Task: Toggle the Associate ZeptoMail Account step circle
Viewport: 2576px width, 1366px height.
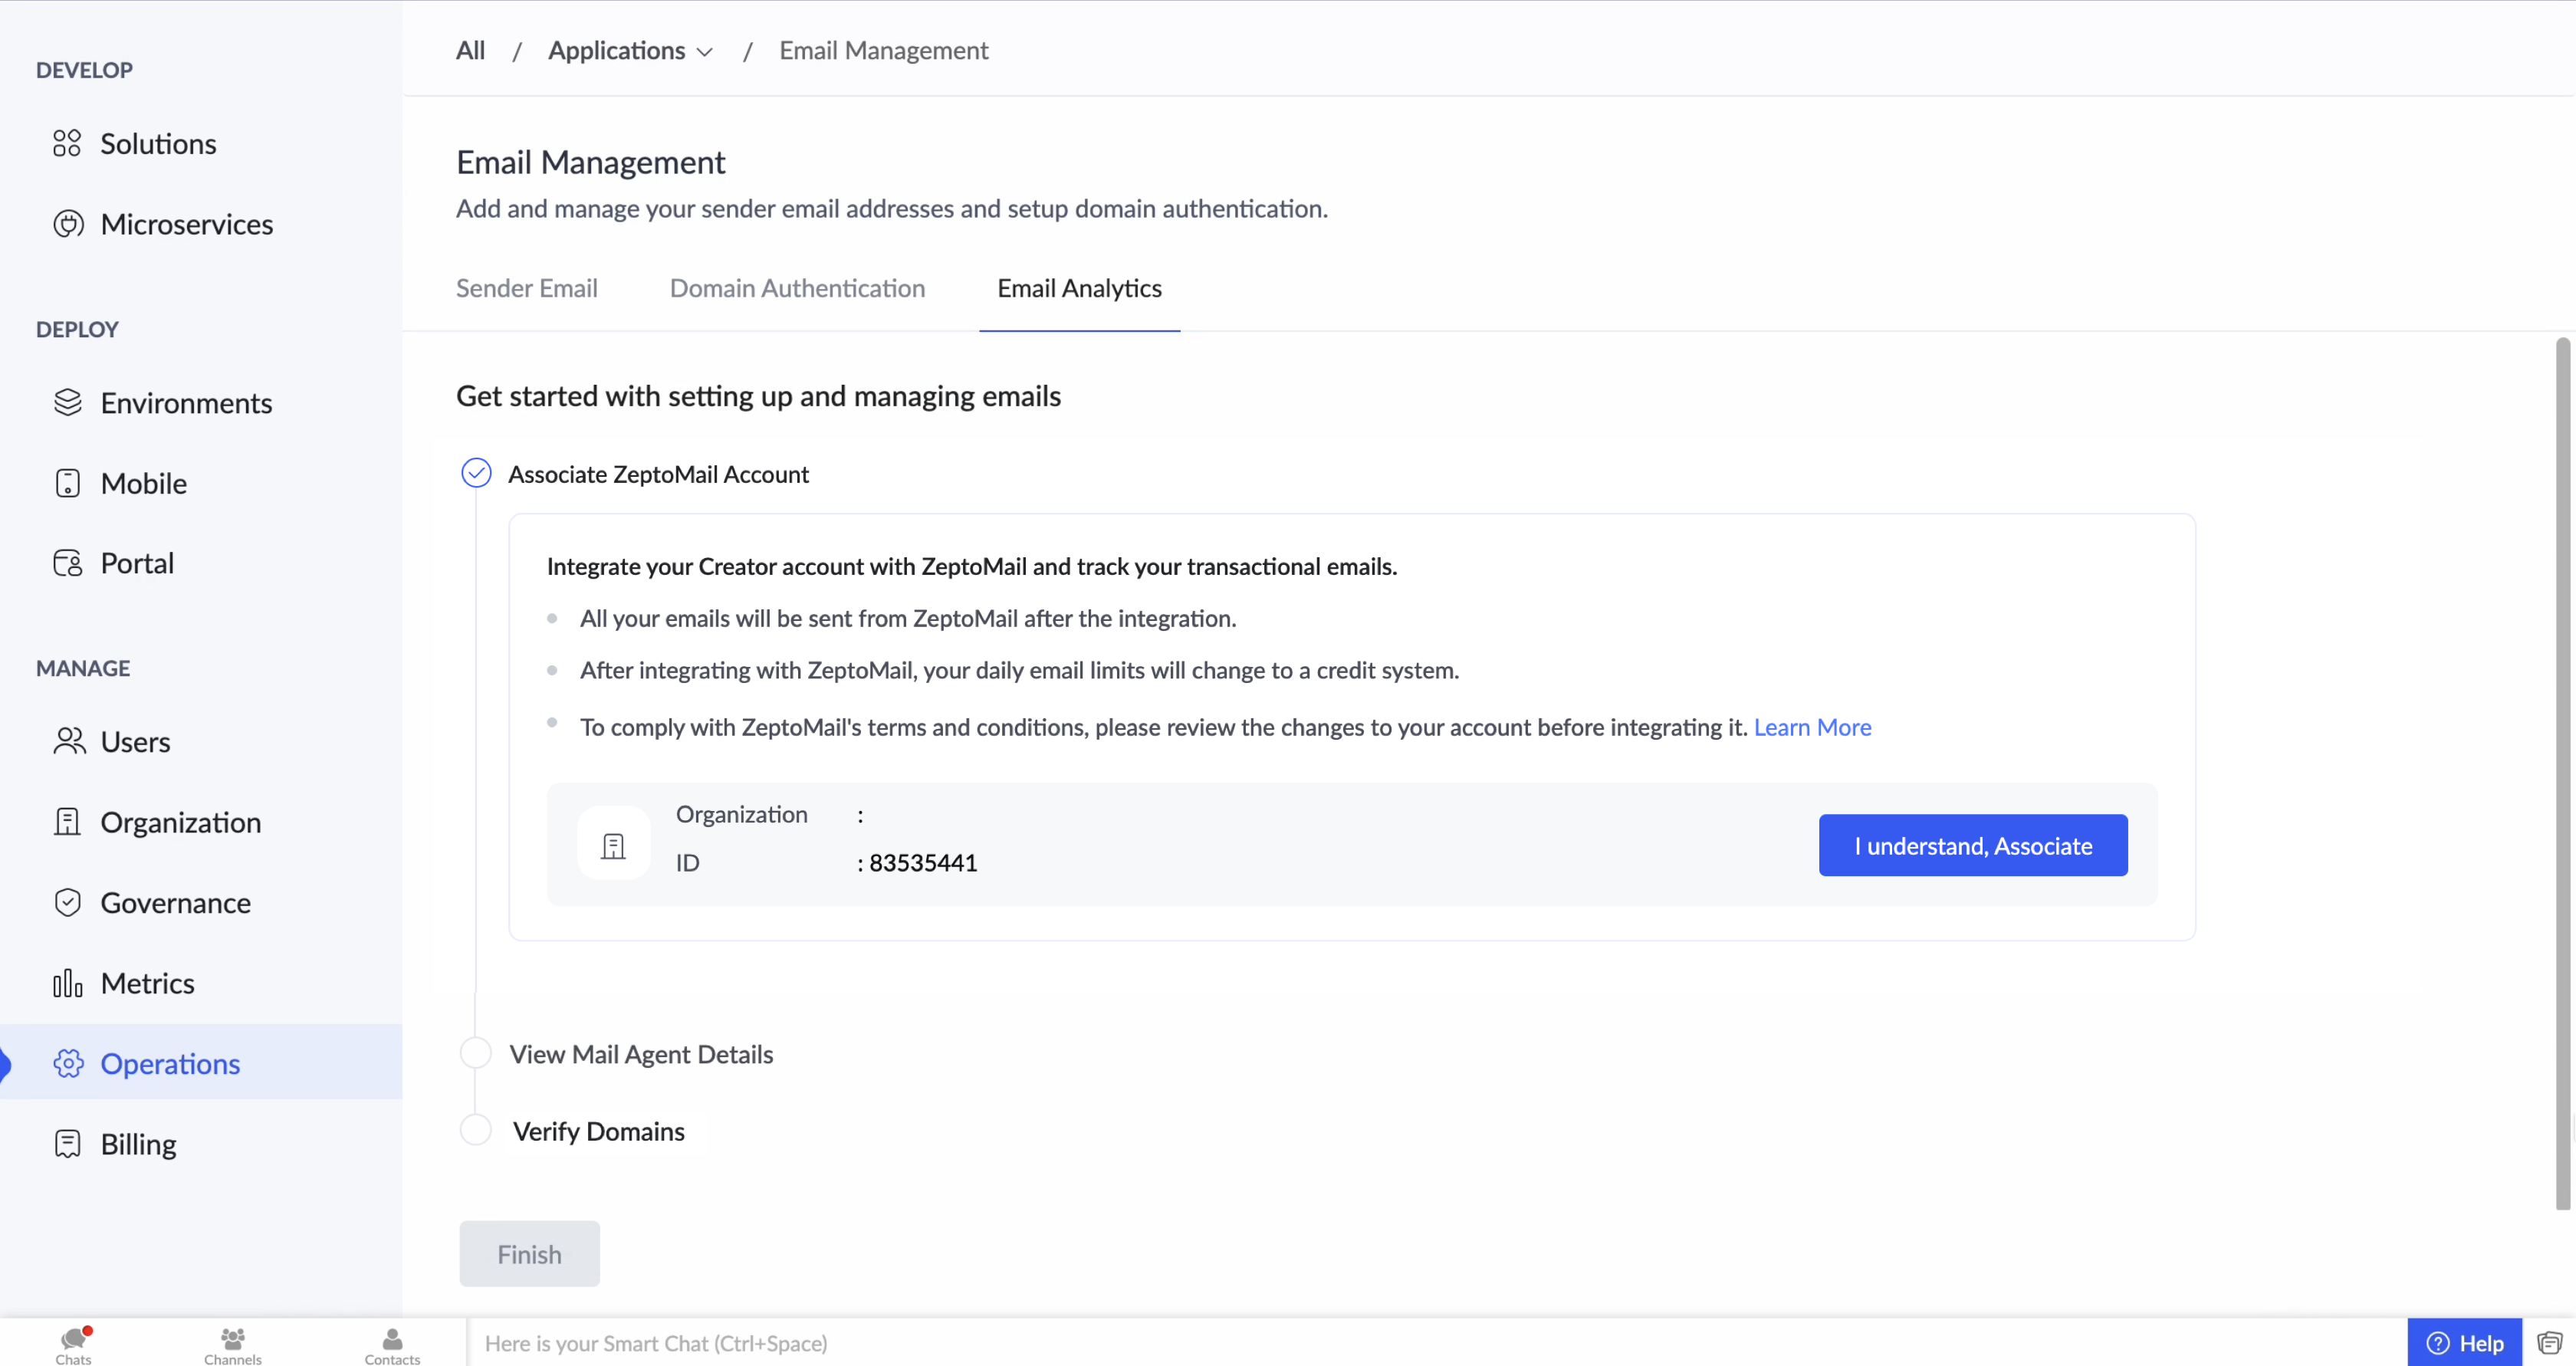Action: pyautogui.click(x=476, y=473)
